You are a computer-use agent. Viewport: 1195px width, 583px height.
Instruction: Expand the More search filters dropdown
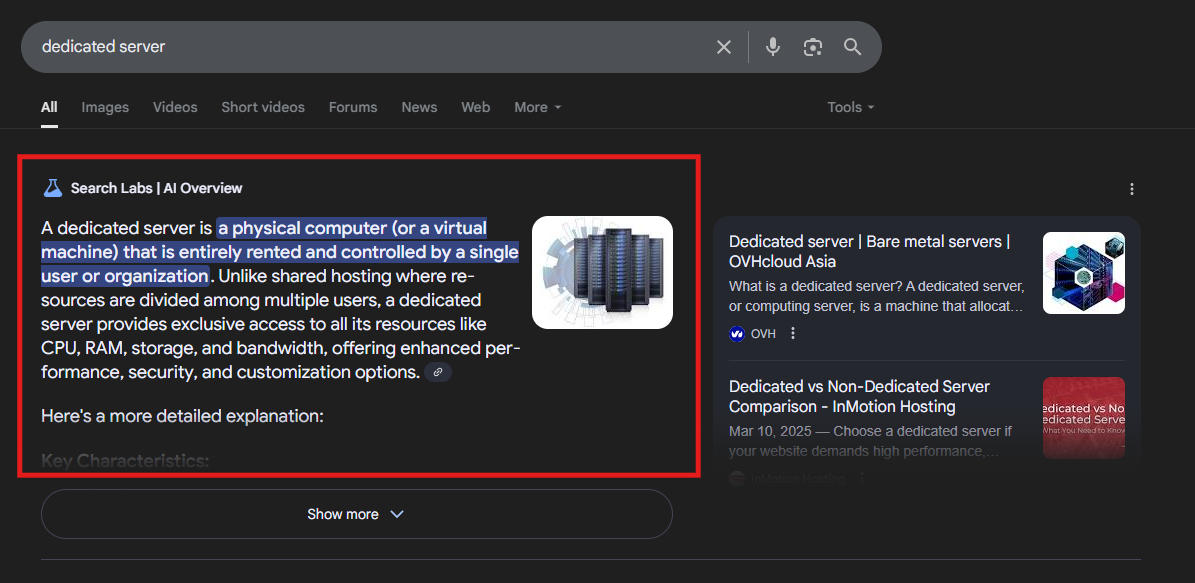(537, 107)
